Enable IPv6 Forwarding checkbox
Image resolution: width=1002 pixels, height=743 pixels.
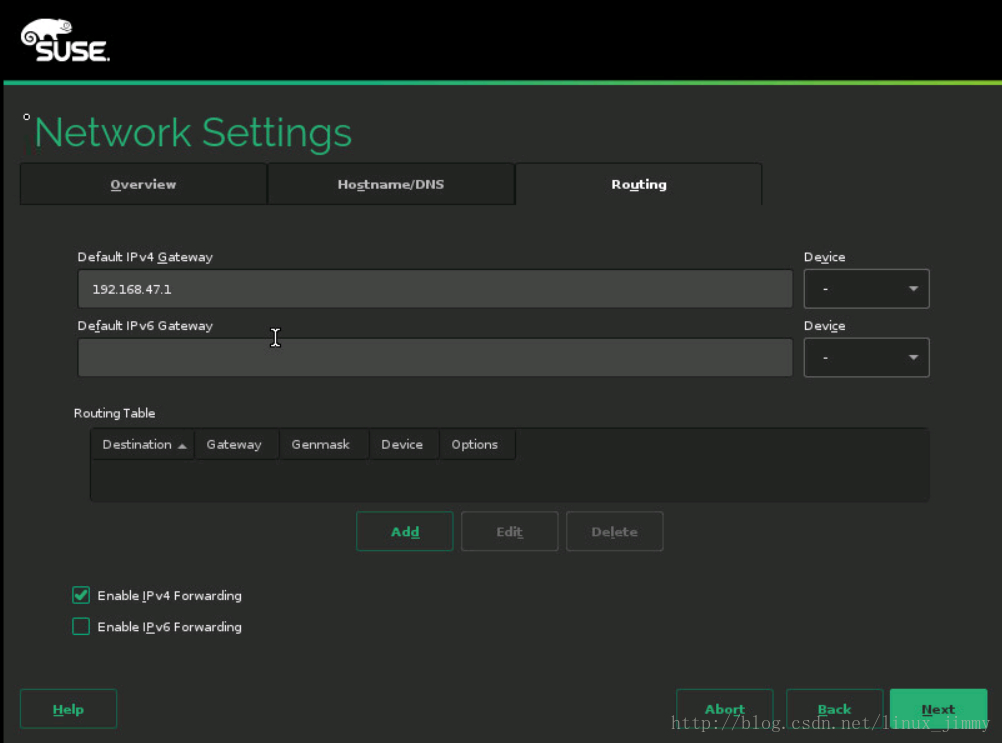point(81,626)
